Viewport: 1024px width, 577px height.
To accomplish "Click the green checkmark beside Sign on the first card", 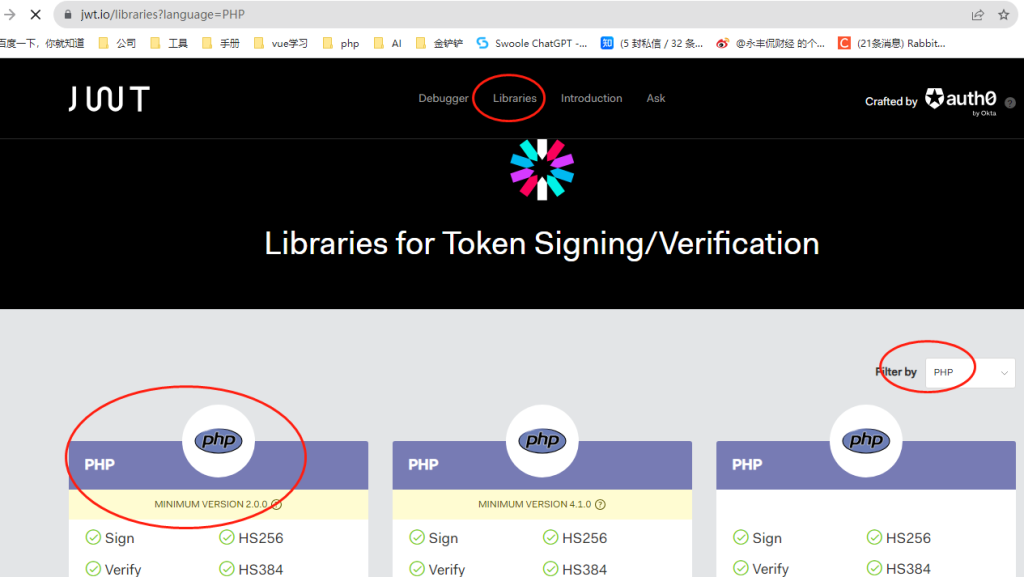I will [x=94, y=538].
